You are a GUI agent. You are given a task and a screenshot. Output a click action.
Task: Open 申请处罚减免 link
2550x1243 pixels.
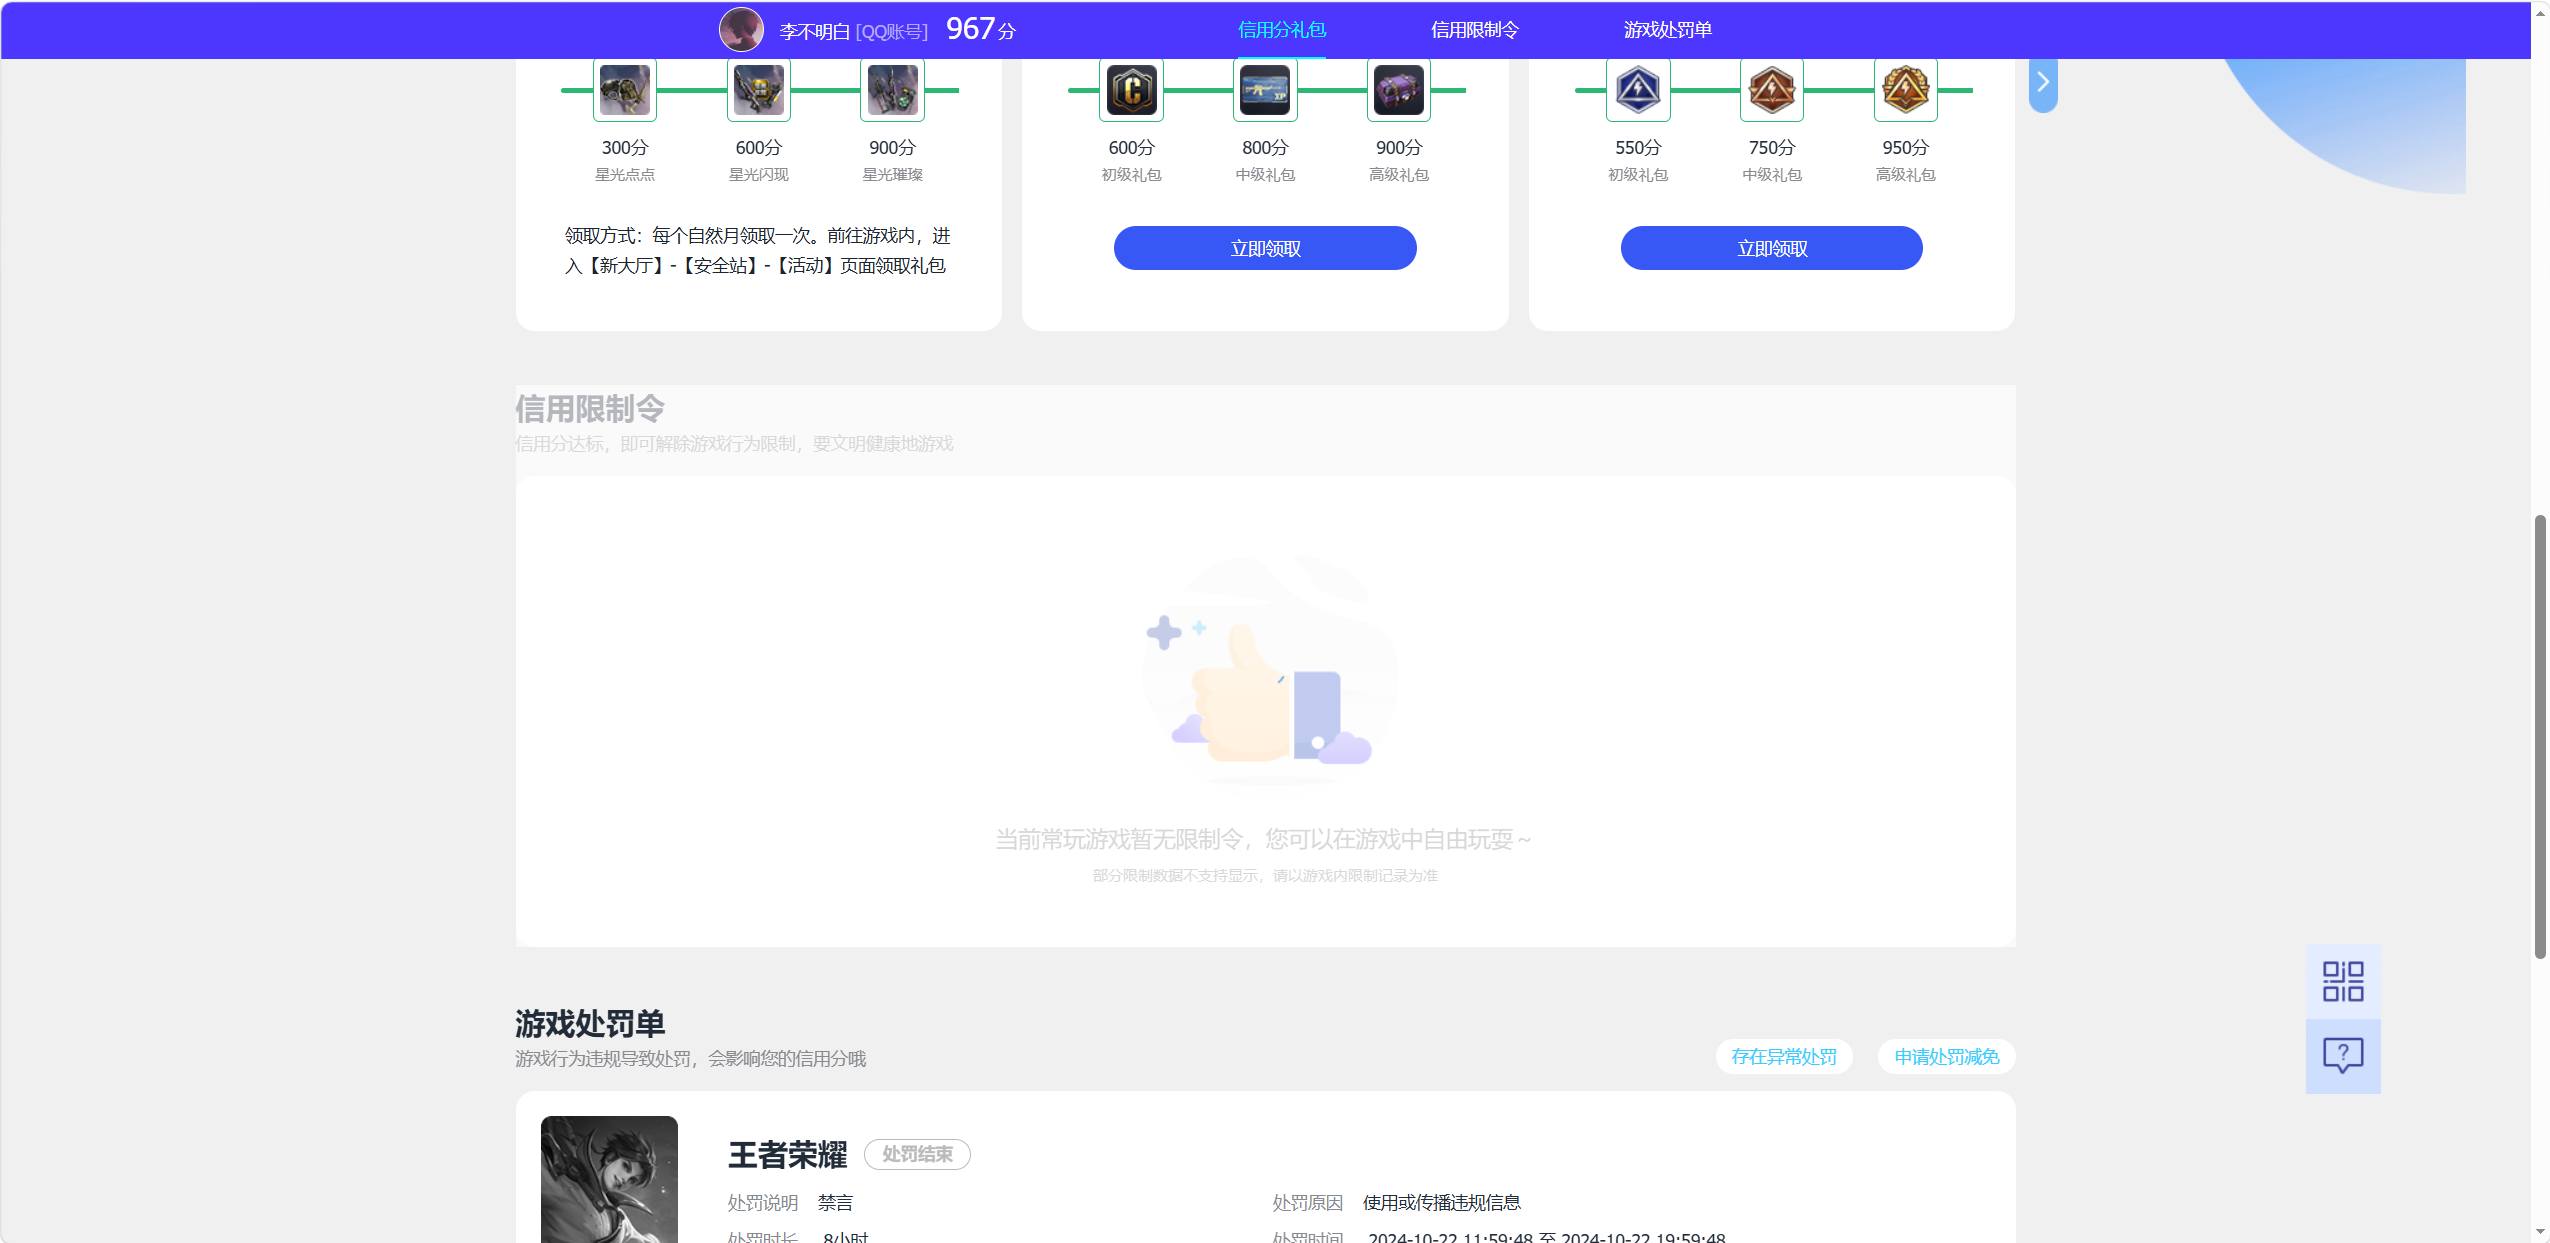point(1946,1057)
